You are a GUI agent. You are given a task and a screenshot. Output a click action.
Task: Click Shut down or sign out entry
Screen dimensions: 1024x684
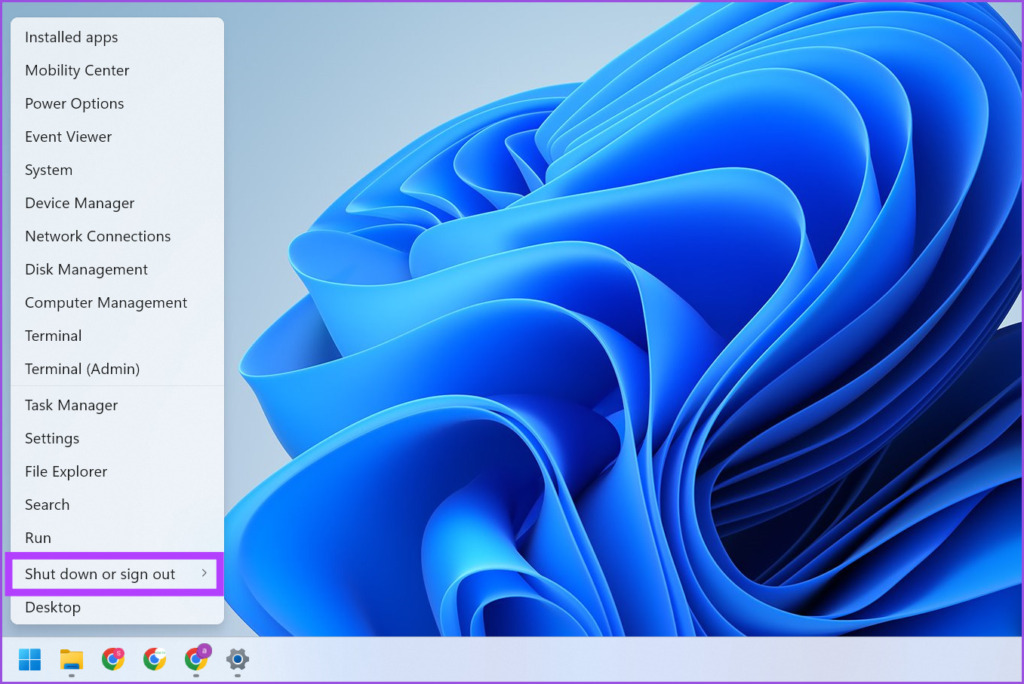point(115,574)
